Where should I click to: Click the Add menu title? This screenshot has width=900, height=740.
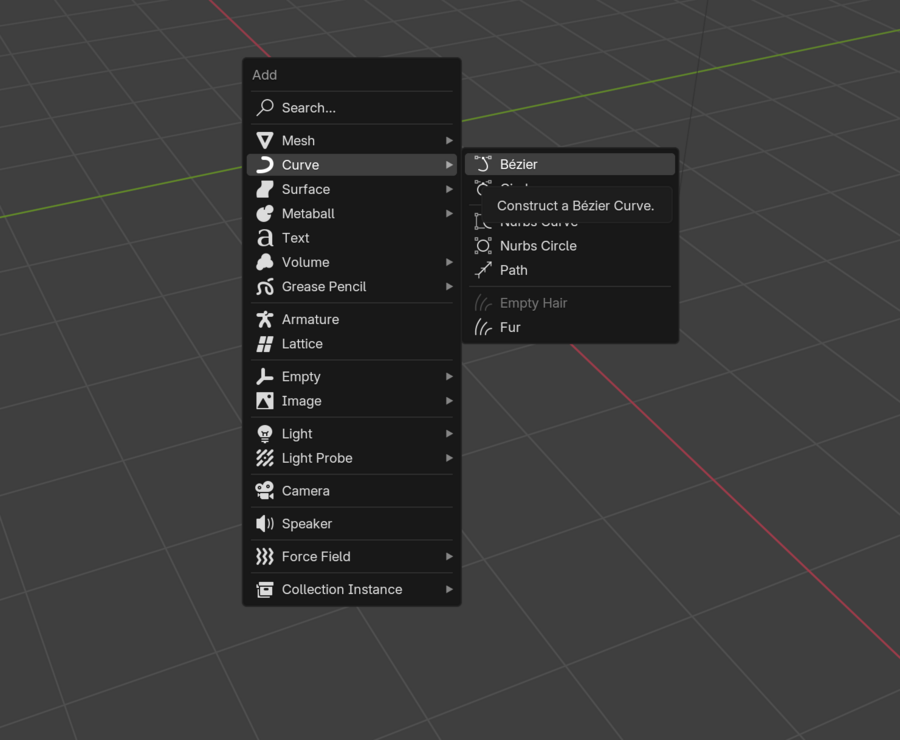[x=265, y=75]
